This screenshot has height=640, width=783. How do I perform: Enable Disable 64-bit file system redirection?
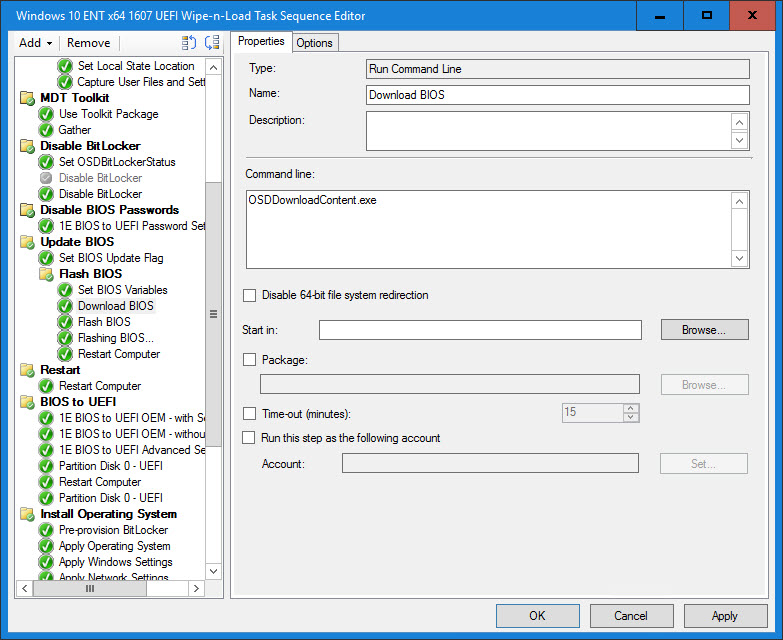(250, 296)
